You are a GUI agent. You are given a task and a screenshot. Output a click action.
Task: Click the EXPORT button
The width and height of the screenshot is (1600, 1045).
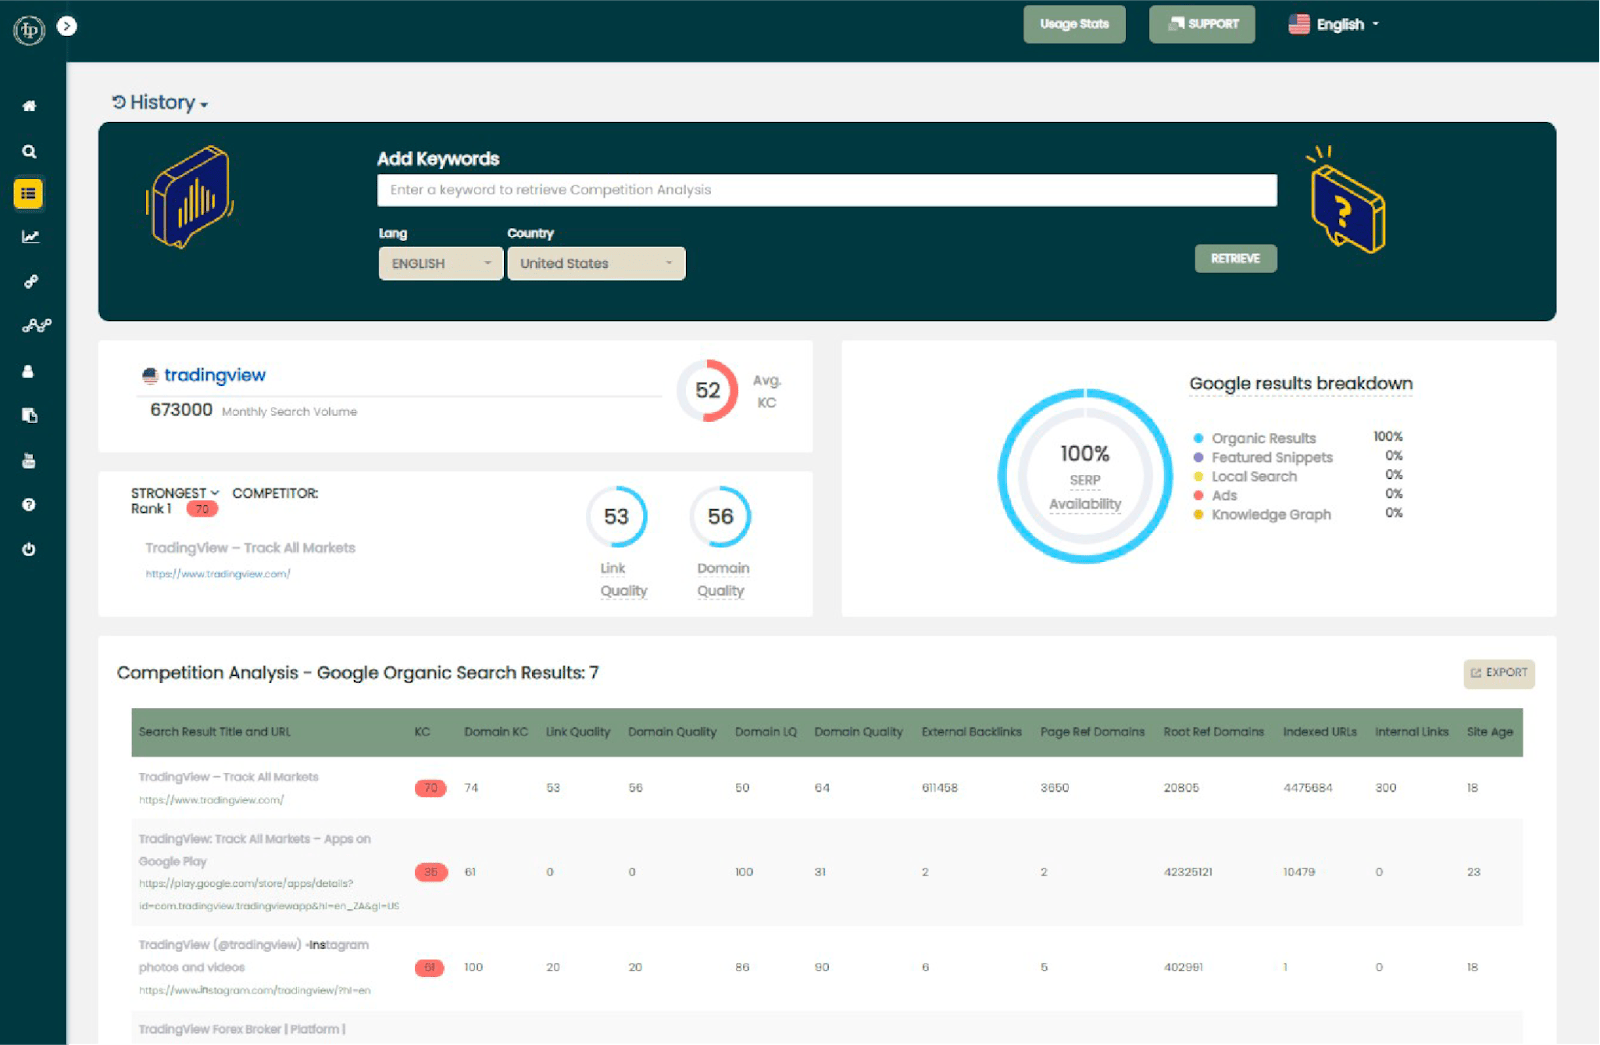pyautogui.click(x=1499, y=673)
